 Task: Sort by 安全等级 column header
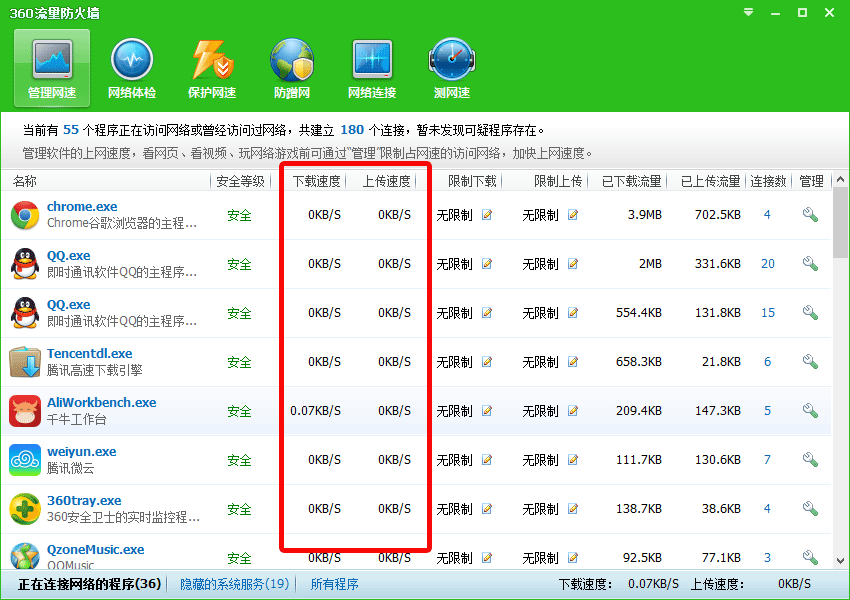pos(240,181)
